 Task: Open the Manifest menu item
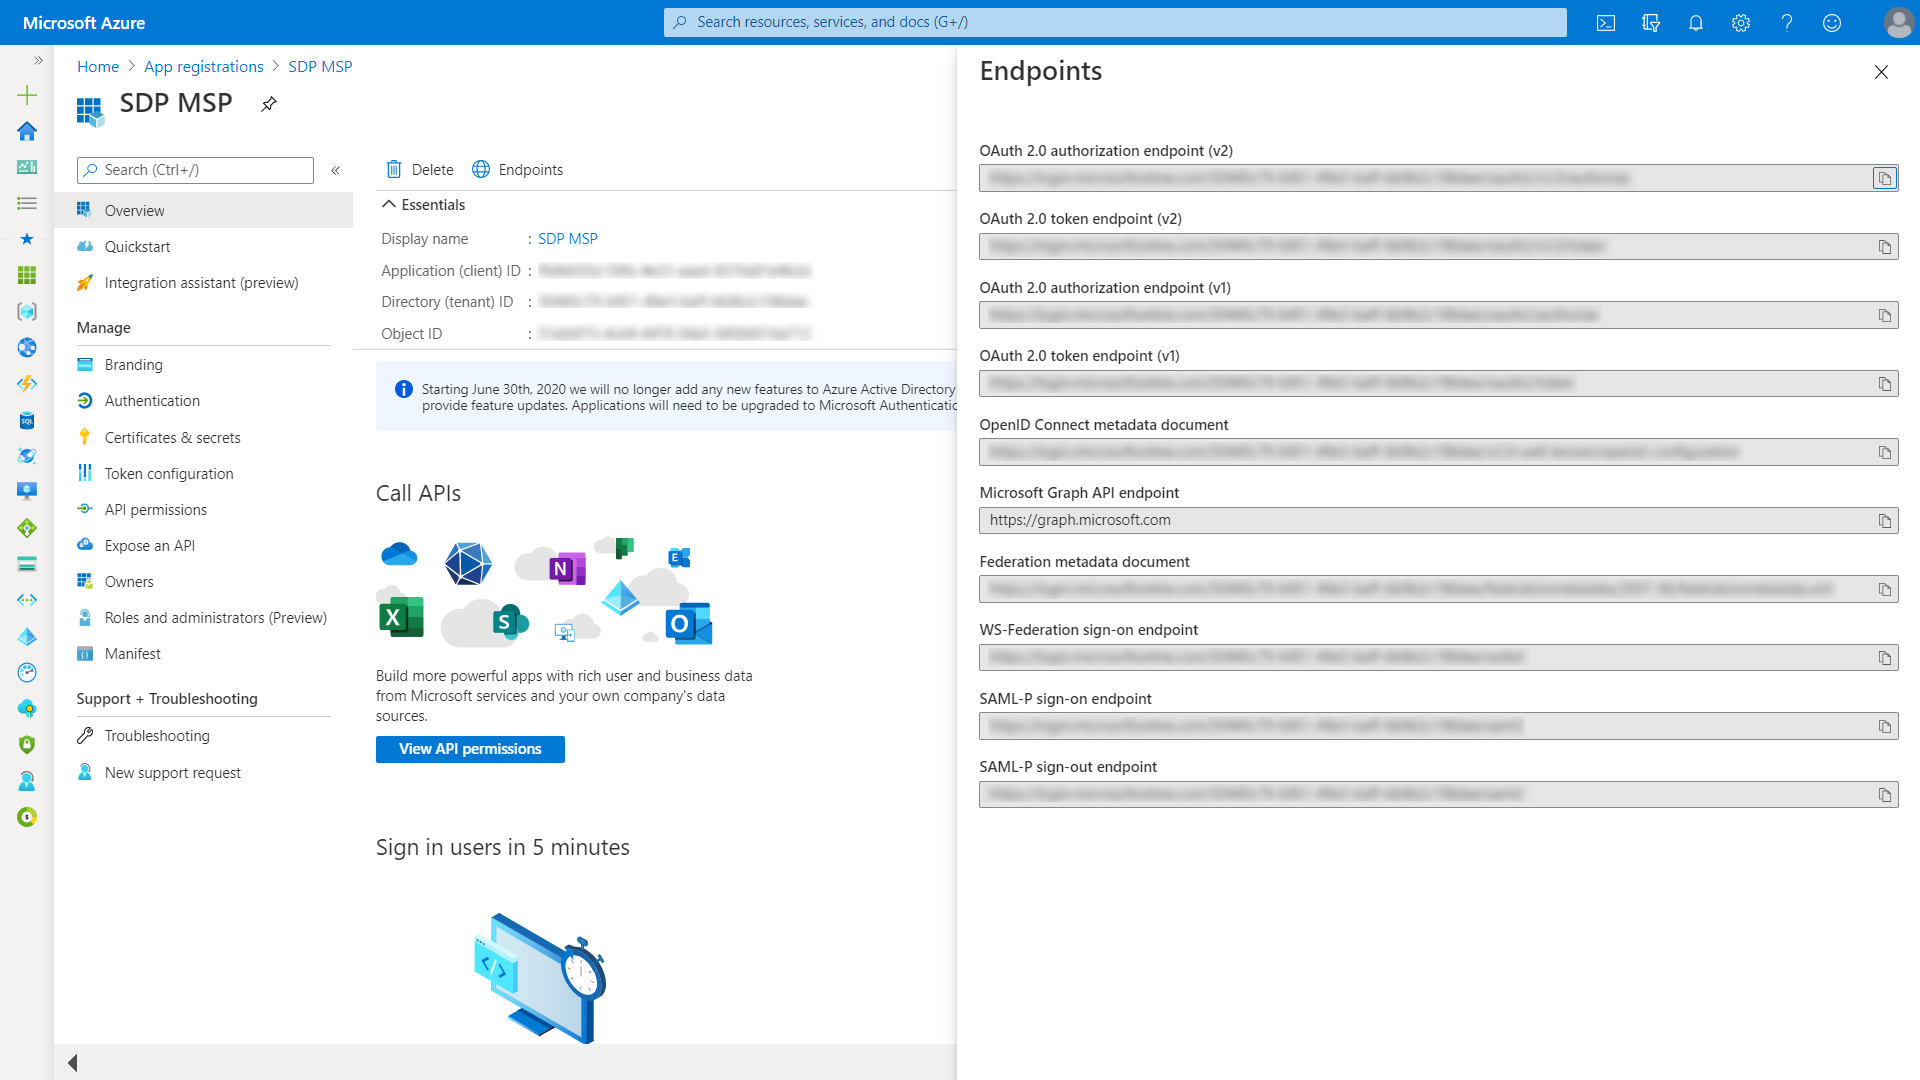[x=132, y=654]
